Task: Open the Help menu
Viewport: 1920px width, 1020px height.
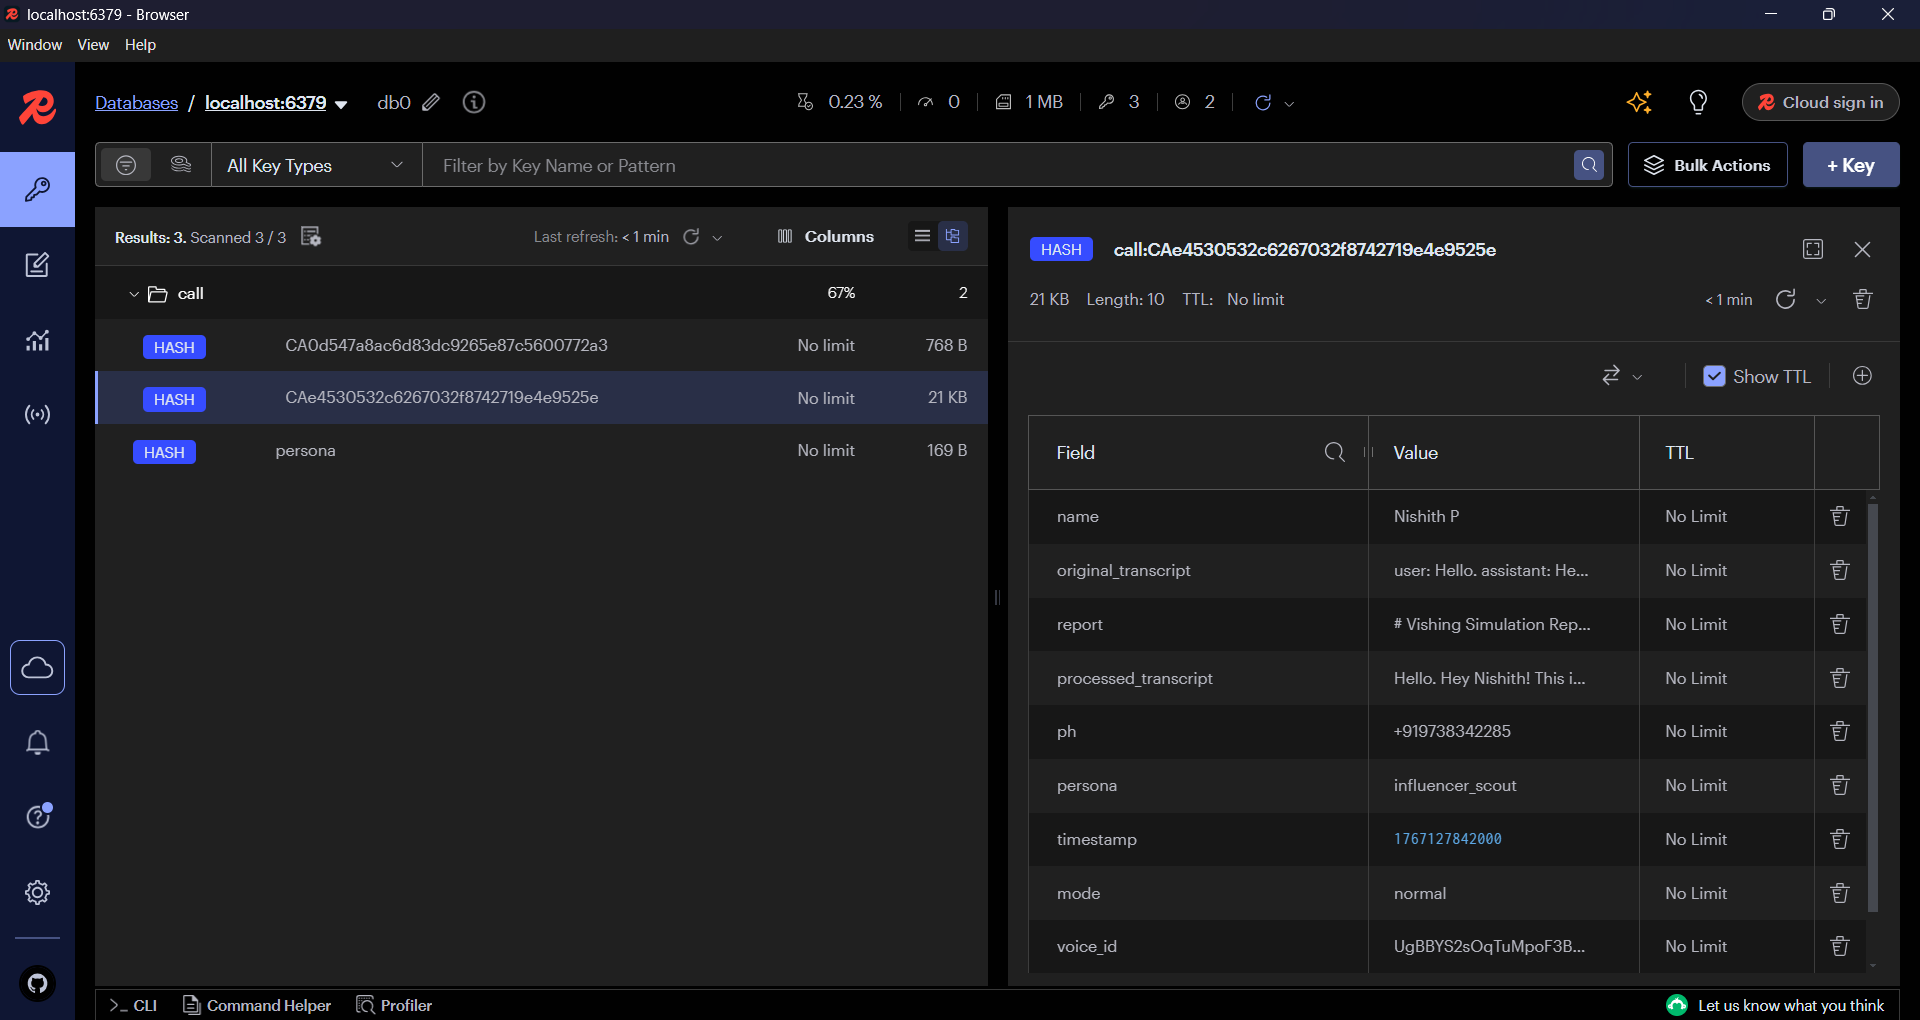Action: point(140,45)
